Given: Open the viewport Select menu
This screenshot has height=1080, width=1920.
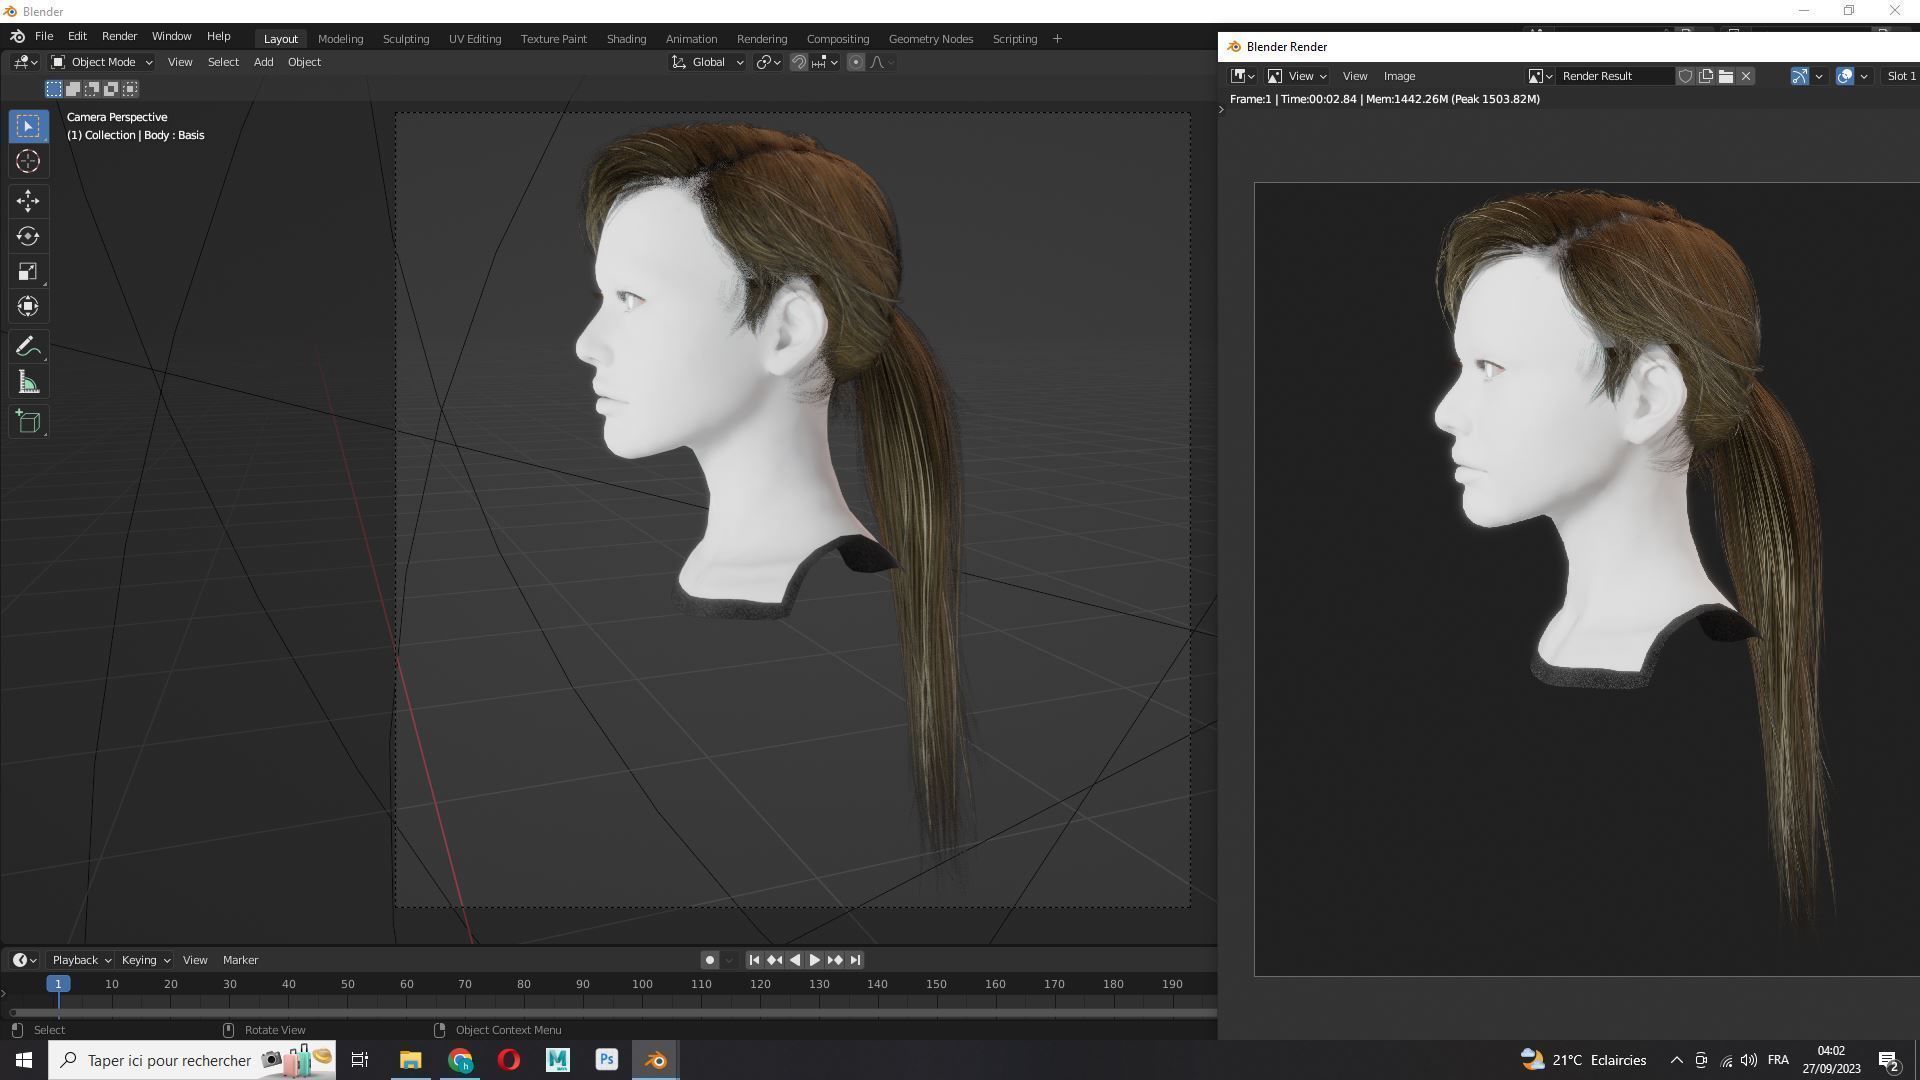Looking at the screenshot, I should tap(223, 62).
